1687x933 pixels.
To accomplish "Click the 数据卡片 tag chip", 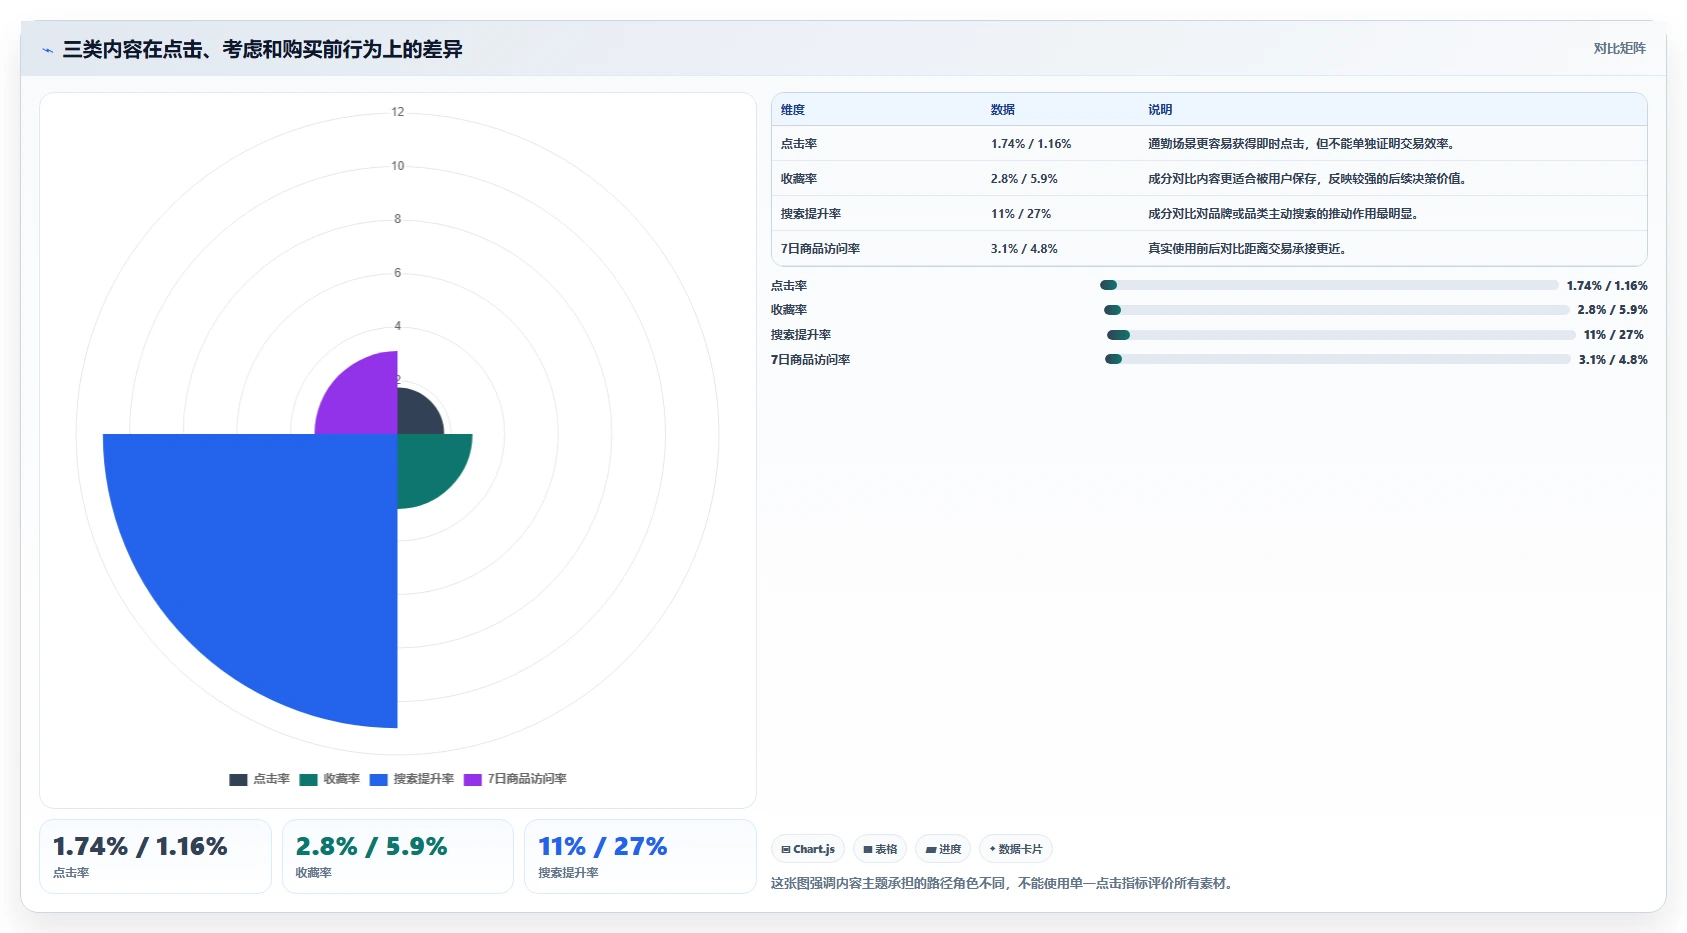I will pyautogui.click(x=1016, y=849).
